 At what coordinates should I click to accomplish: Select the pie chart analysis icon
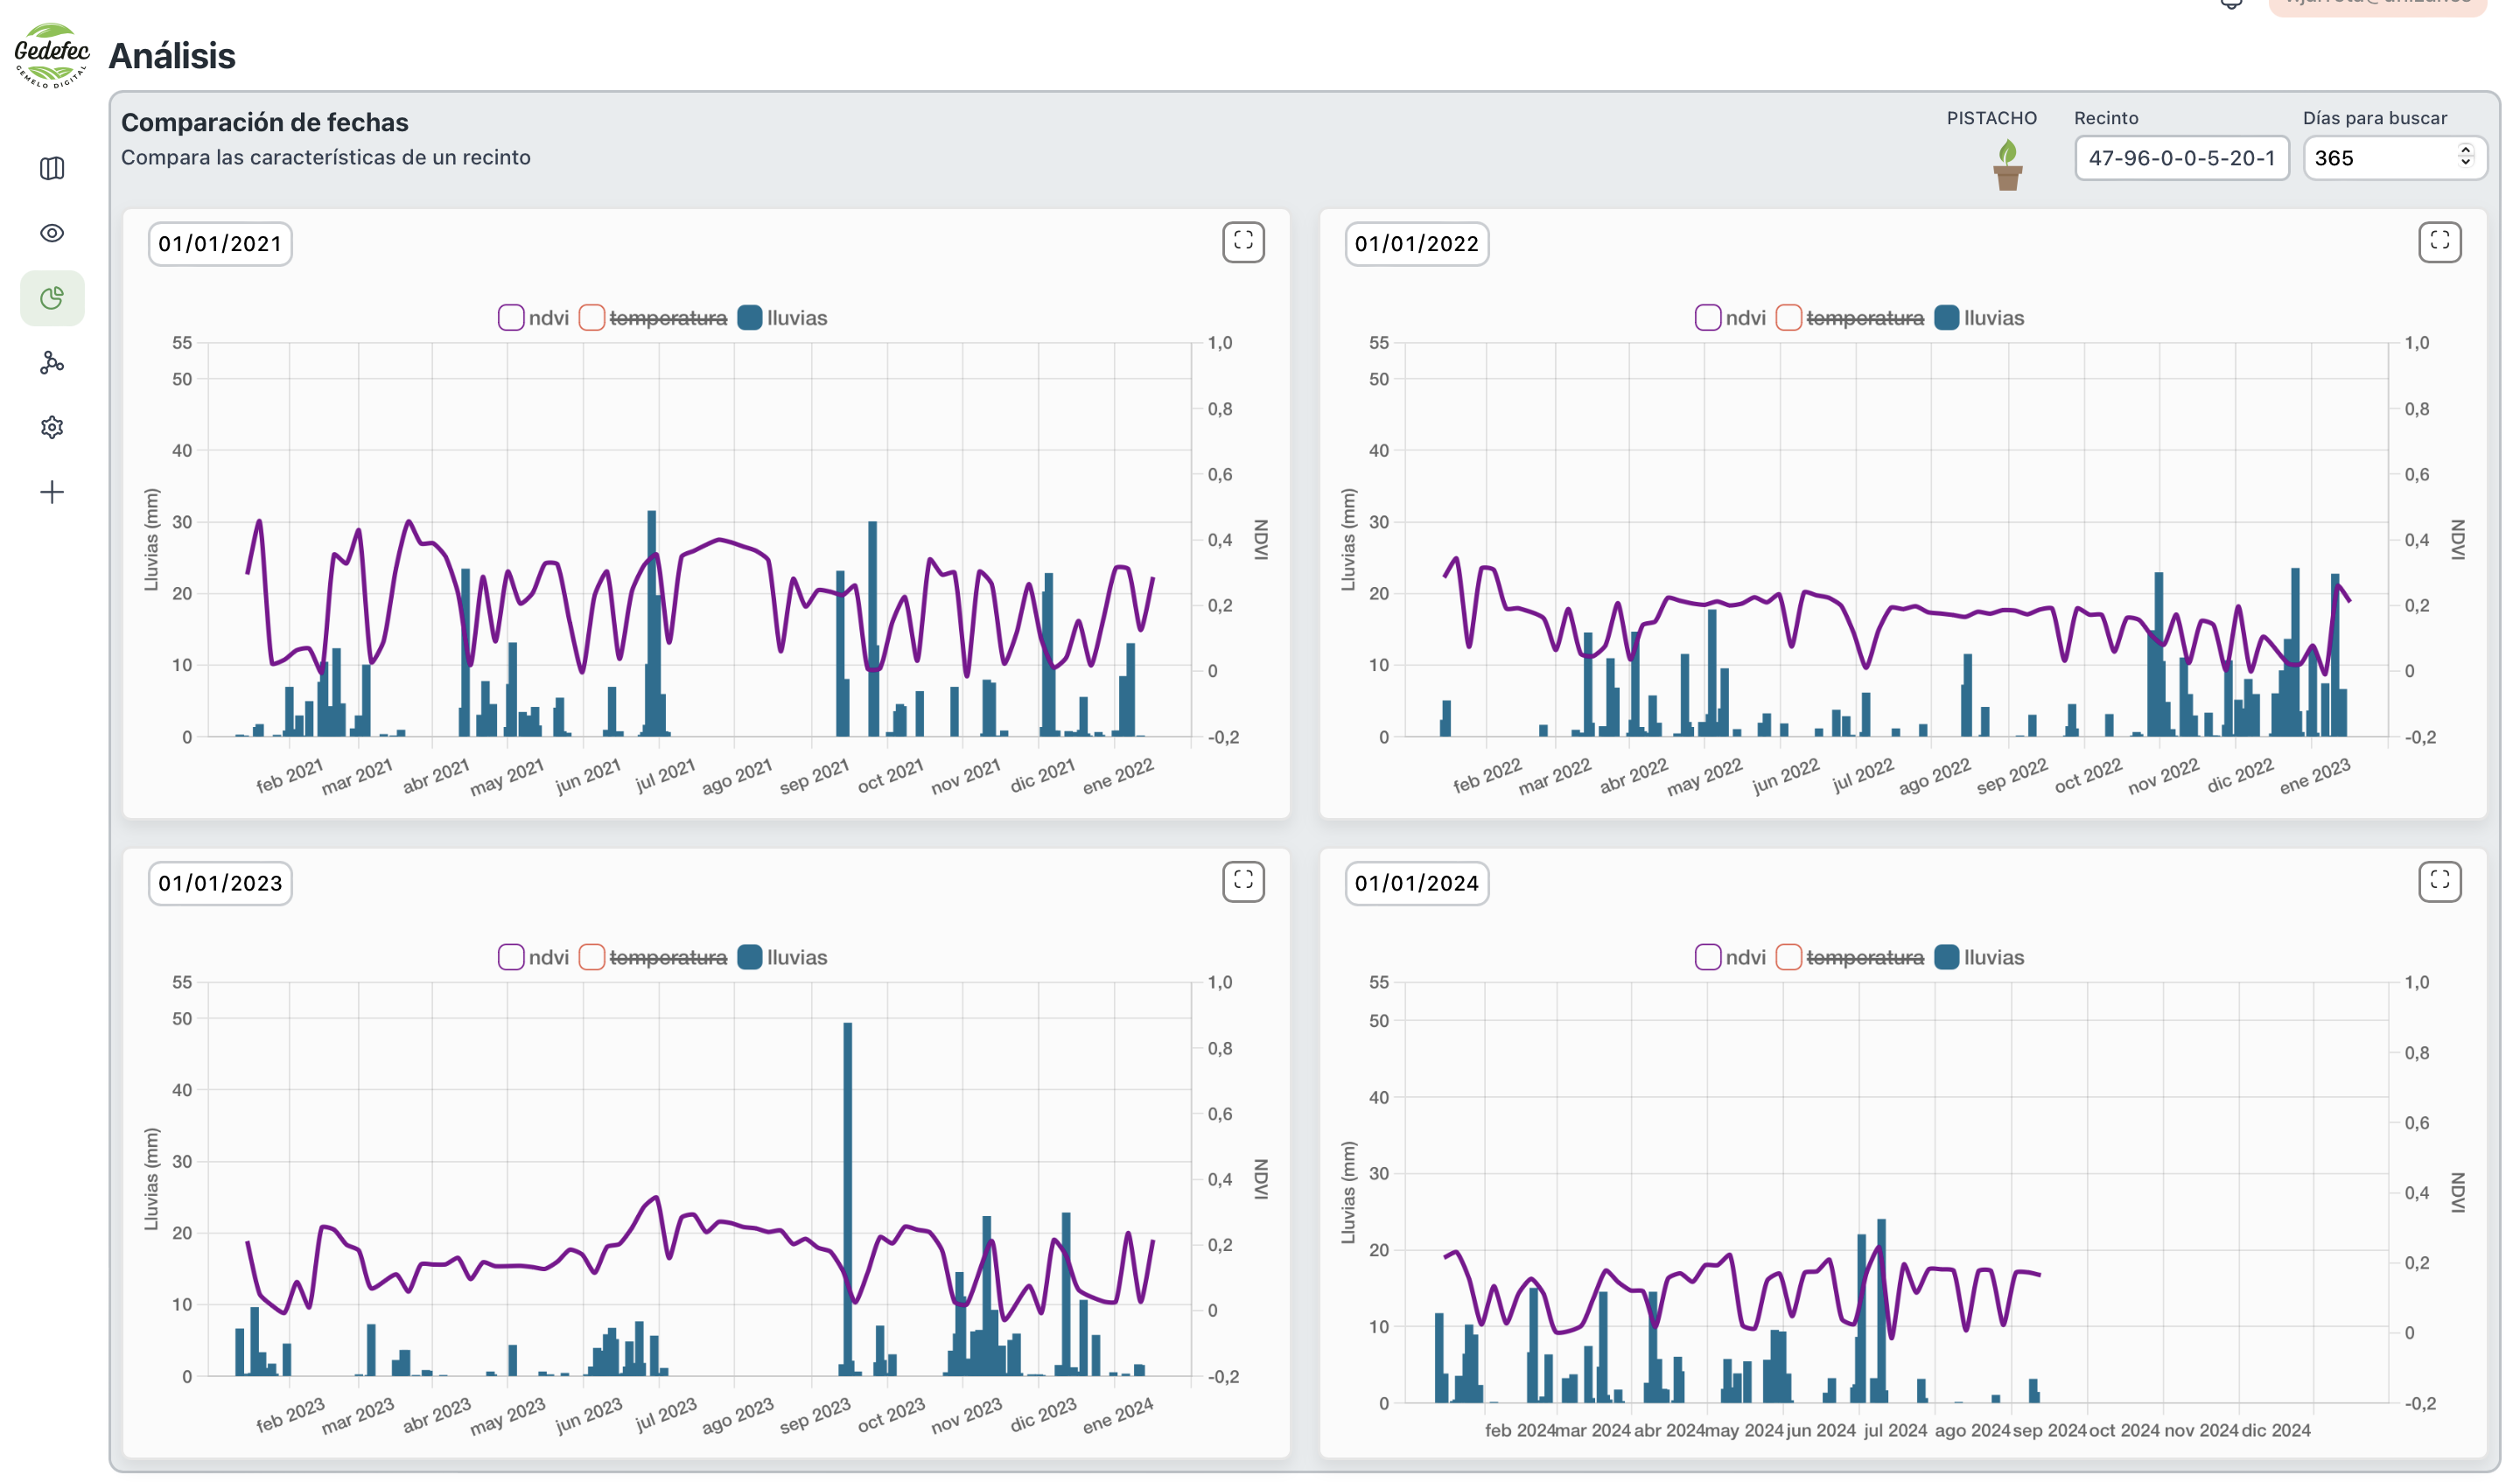[52, 298]
